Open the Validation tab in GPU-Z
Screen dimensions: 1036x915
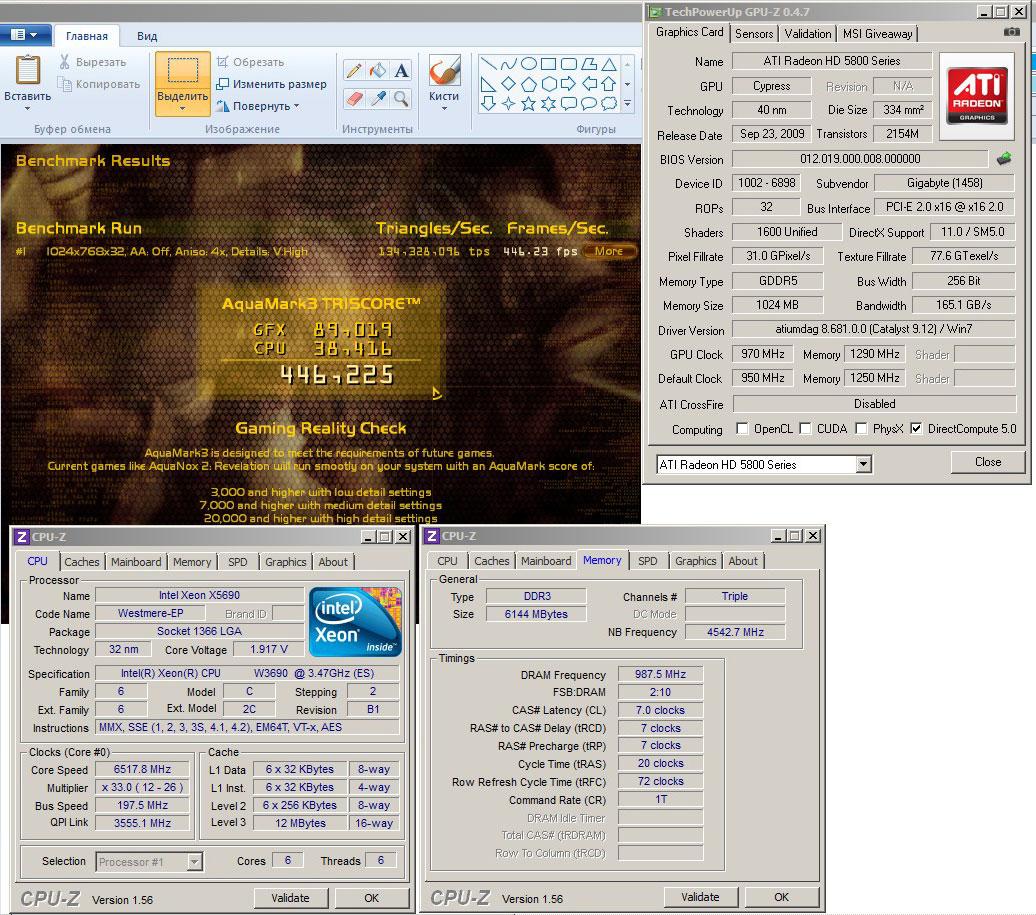coord(807,34)
